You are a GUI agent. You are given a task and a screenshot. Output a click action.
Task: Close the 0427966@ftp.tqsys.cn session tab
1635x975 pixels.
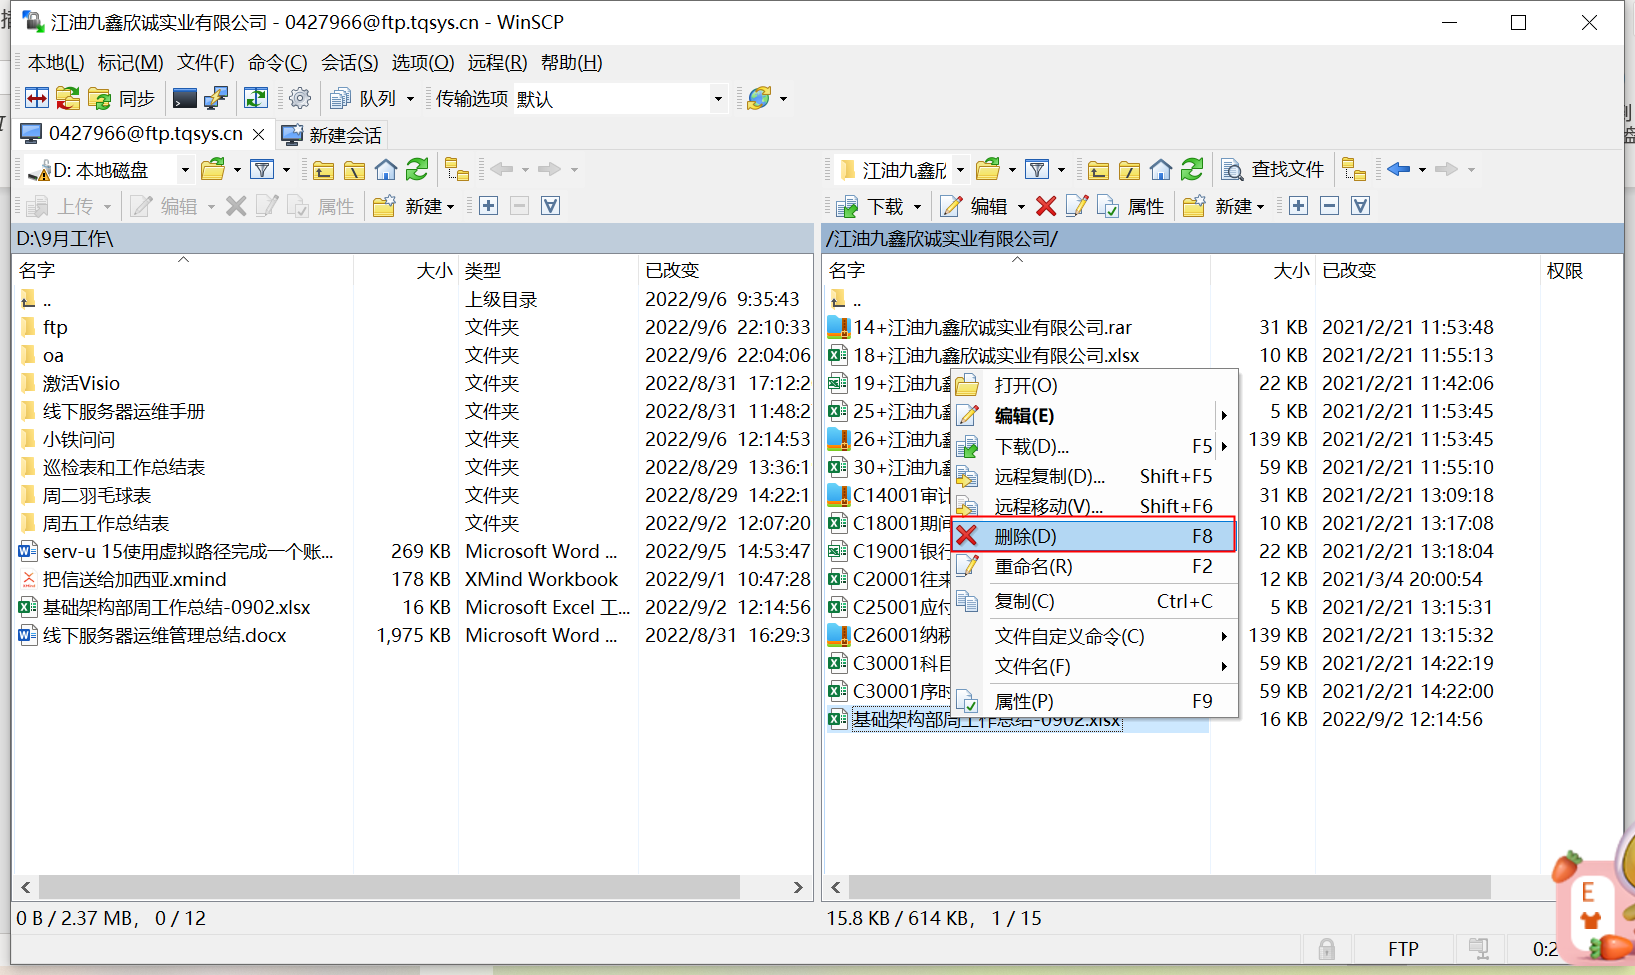259,134
